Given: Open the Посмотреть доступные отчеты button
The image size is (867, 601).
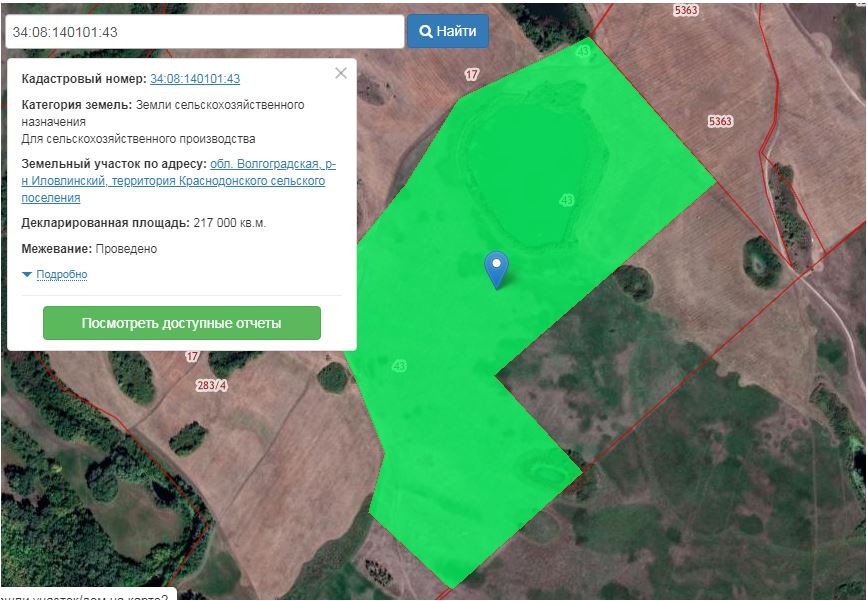Looking at the screenshot, I should tap(181, 323).
